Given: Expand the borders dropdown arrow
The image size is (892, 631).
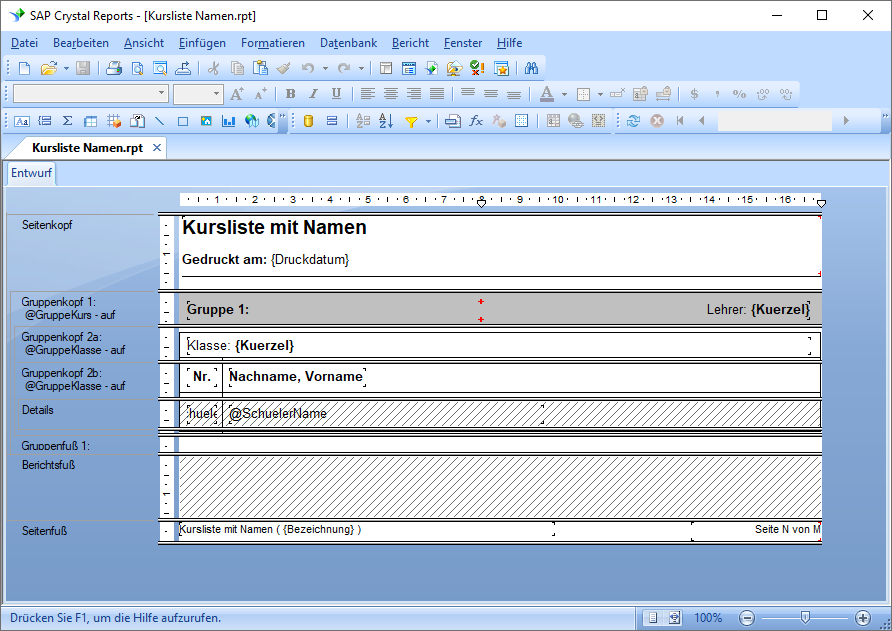Looking at the screenshot, I should 600,94.
